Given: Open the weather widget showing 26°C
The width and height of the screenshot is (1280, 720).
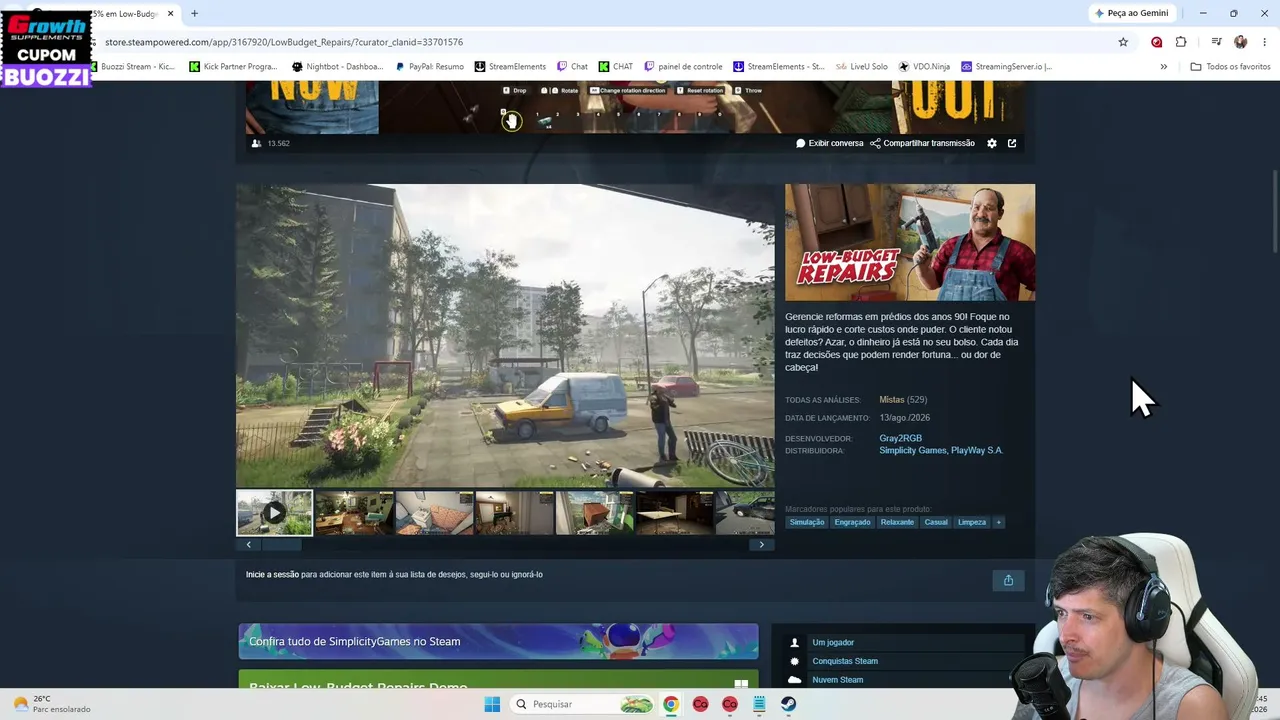Looking at the screenshot, I should (x=50, y=704).
